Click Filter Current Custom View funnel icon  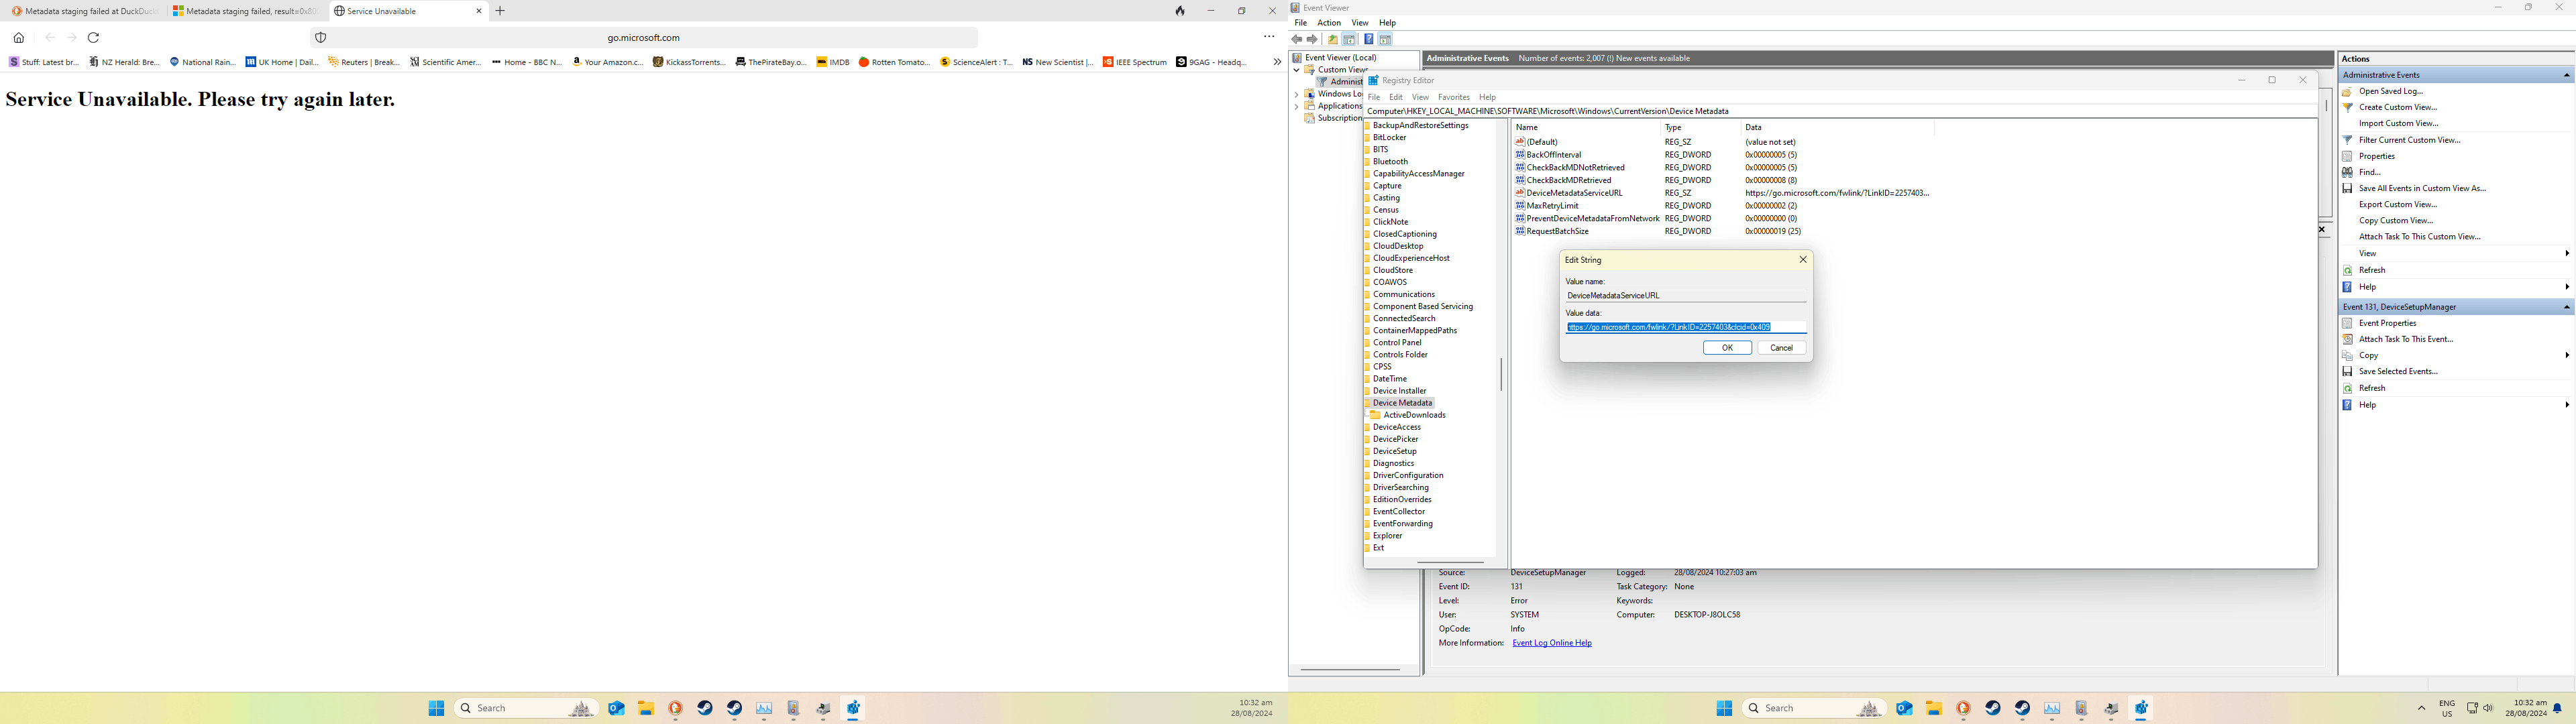[2347, 140]
